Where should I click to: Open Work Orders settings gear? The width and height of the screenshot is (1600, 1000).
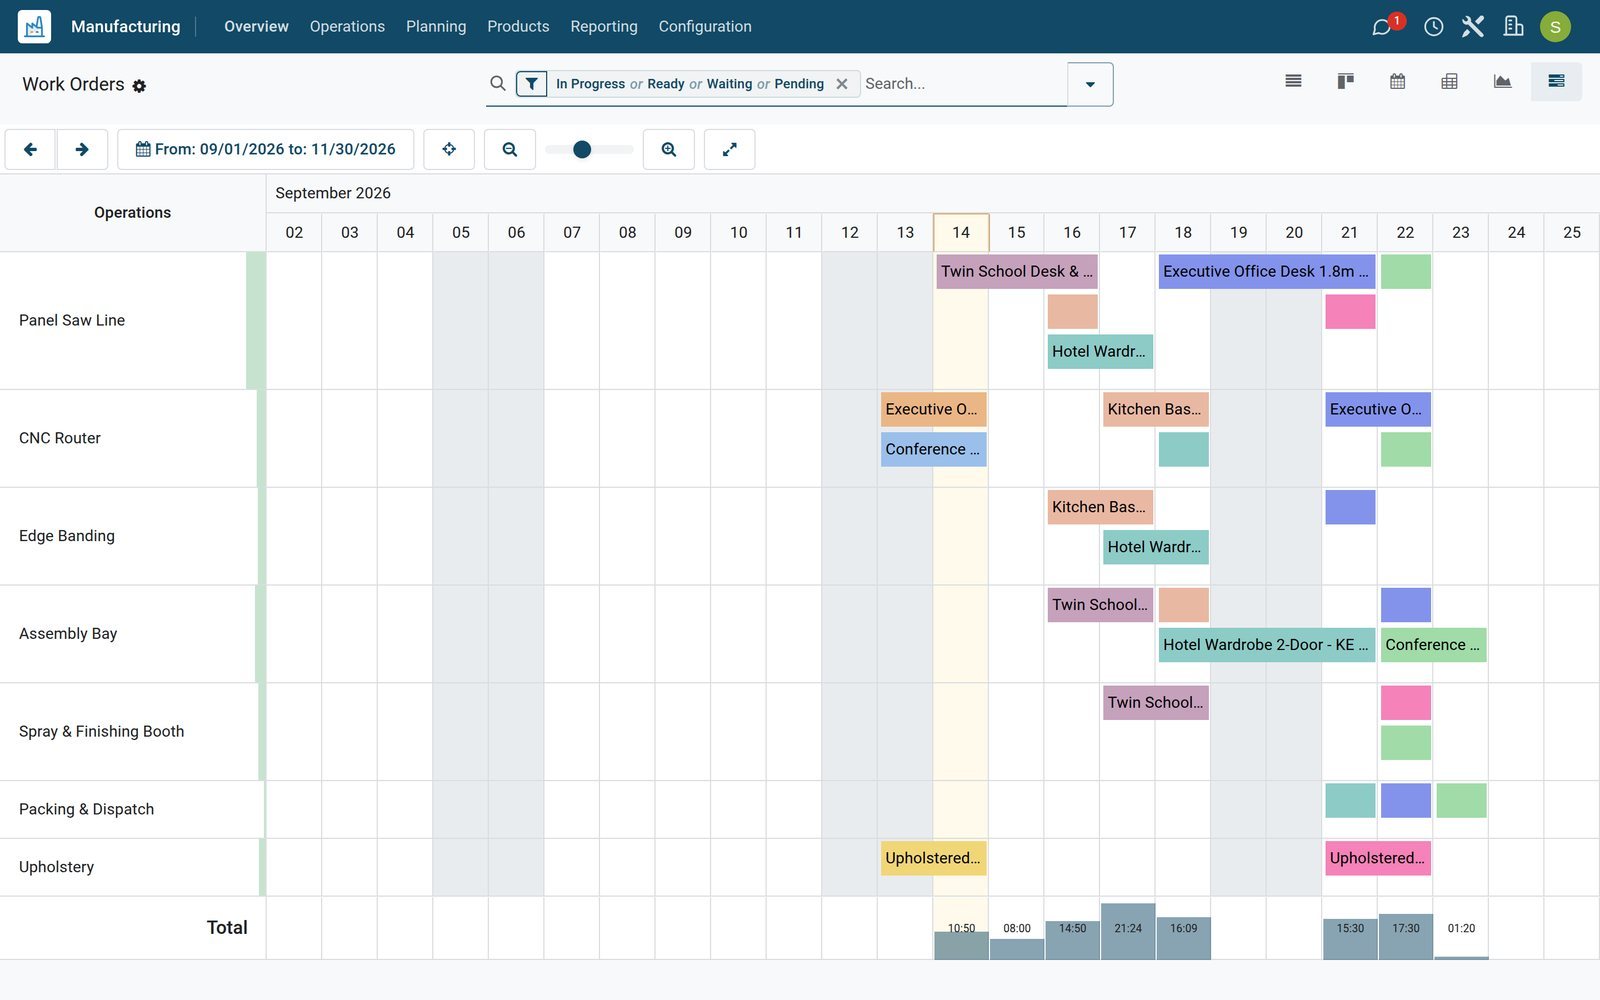click(139, 86)
